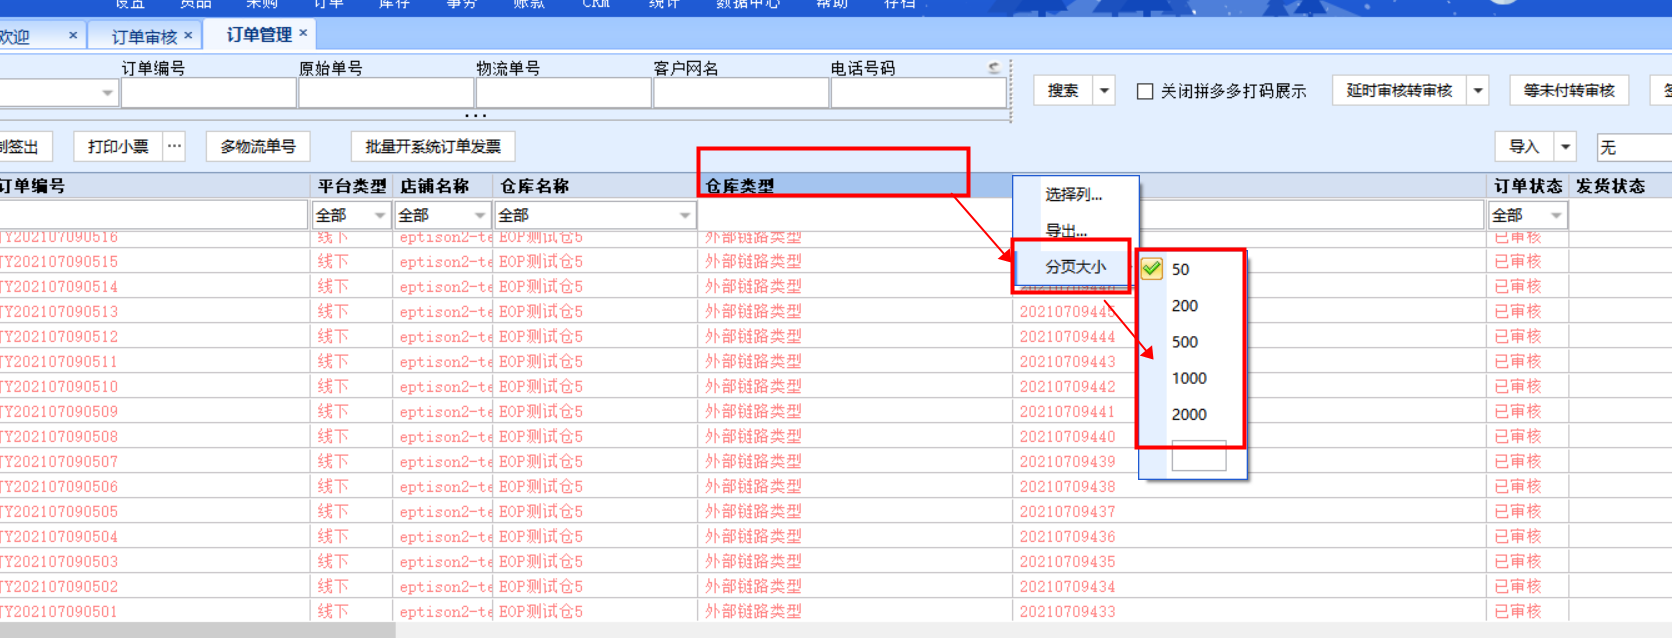Click the 批量开系统订单发票 button

coord(433,147)
